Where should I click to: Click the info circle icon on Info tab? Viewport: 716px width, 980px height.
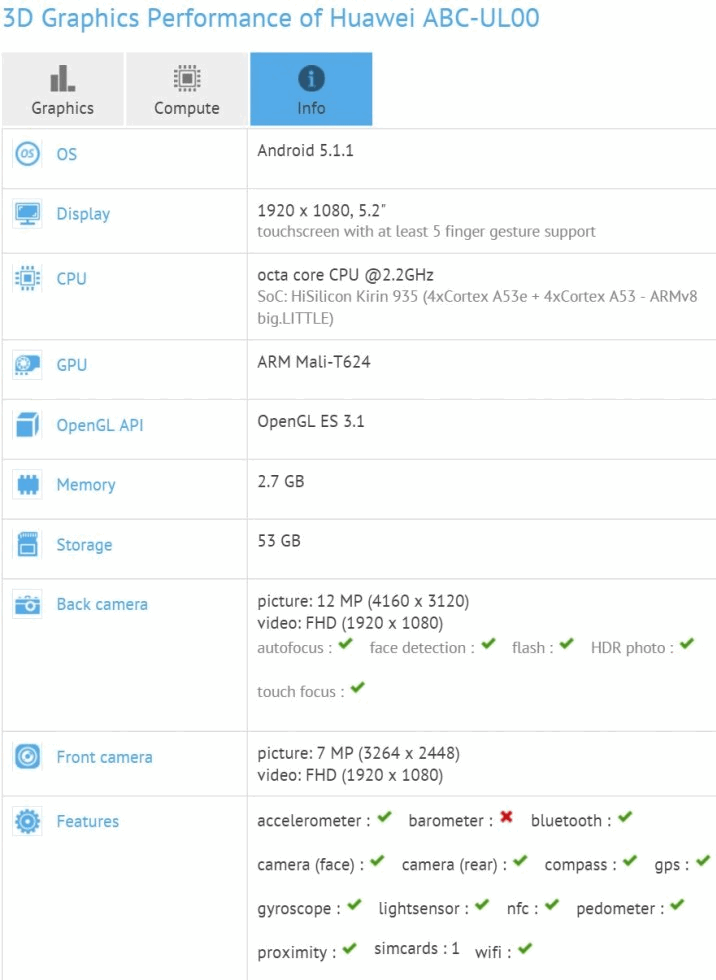pyautogui.click(x=311, y=79)
